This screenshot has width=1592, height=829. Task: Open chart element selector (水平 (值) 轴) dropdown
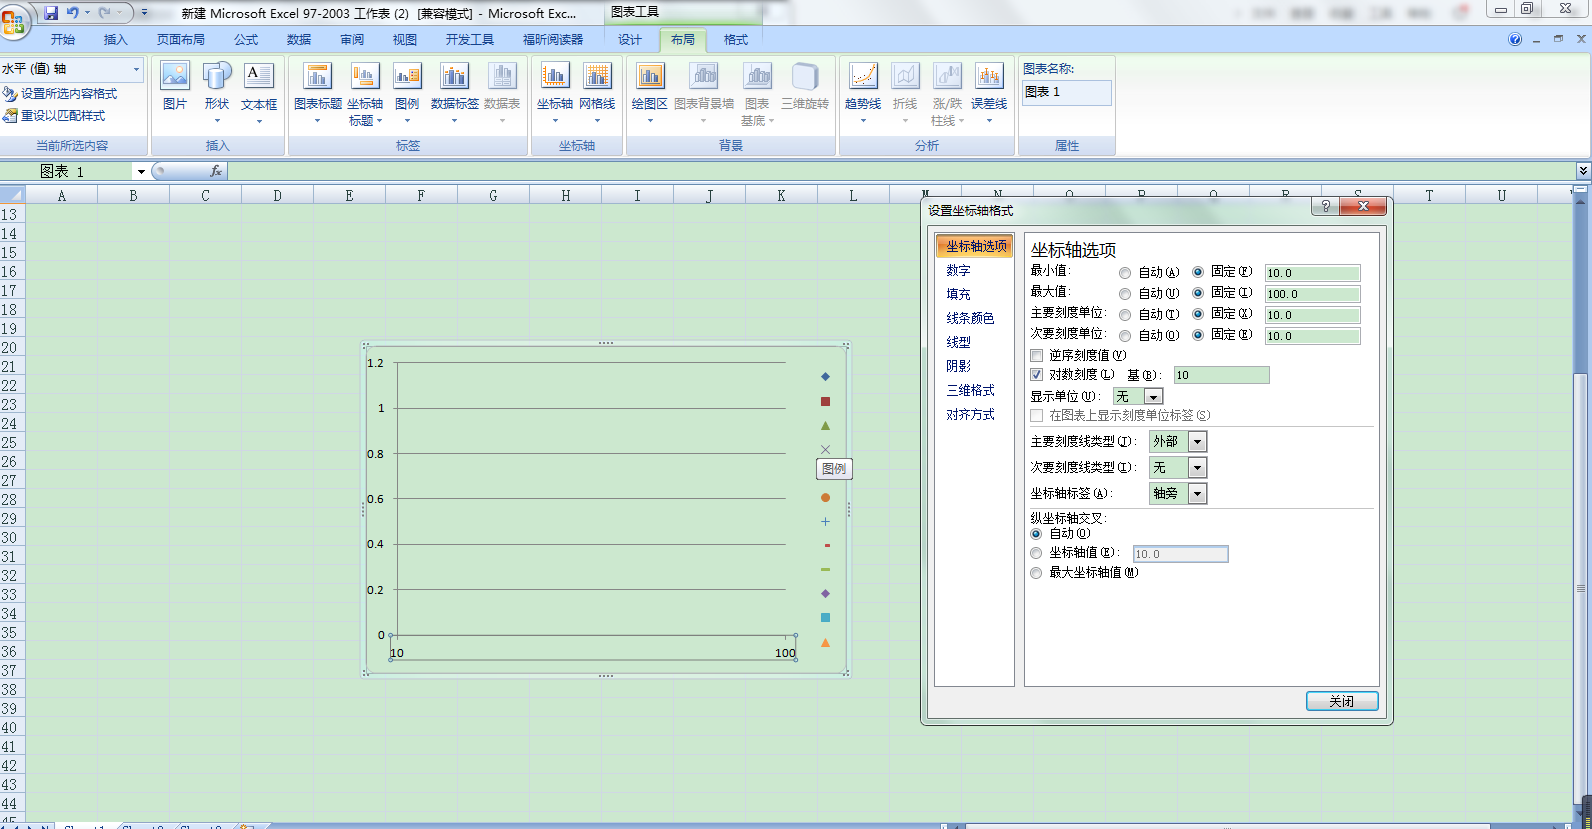pos(136,69)
